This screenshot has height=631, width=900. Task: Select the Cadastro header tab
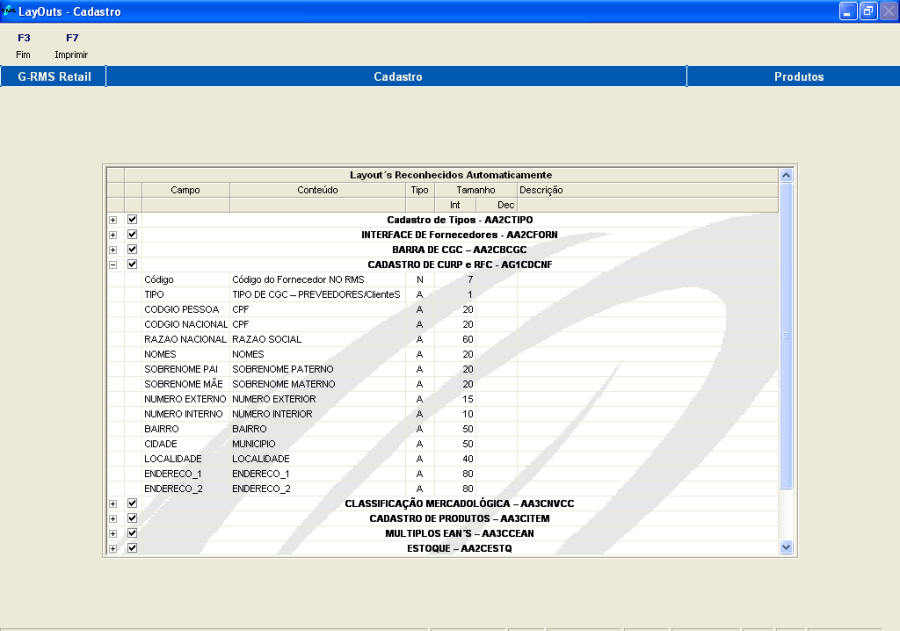click(x=397, y=76)
